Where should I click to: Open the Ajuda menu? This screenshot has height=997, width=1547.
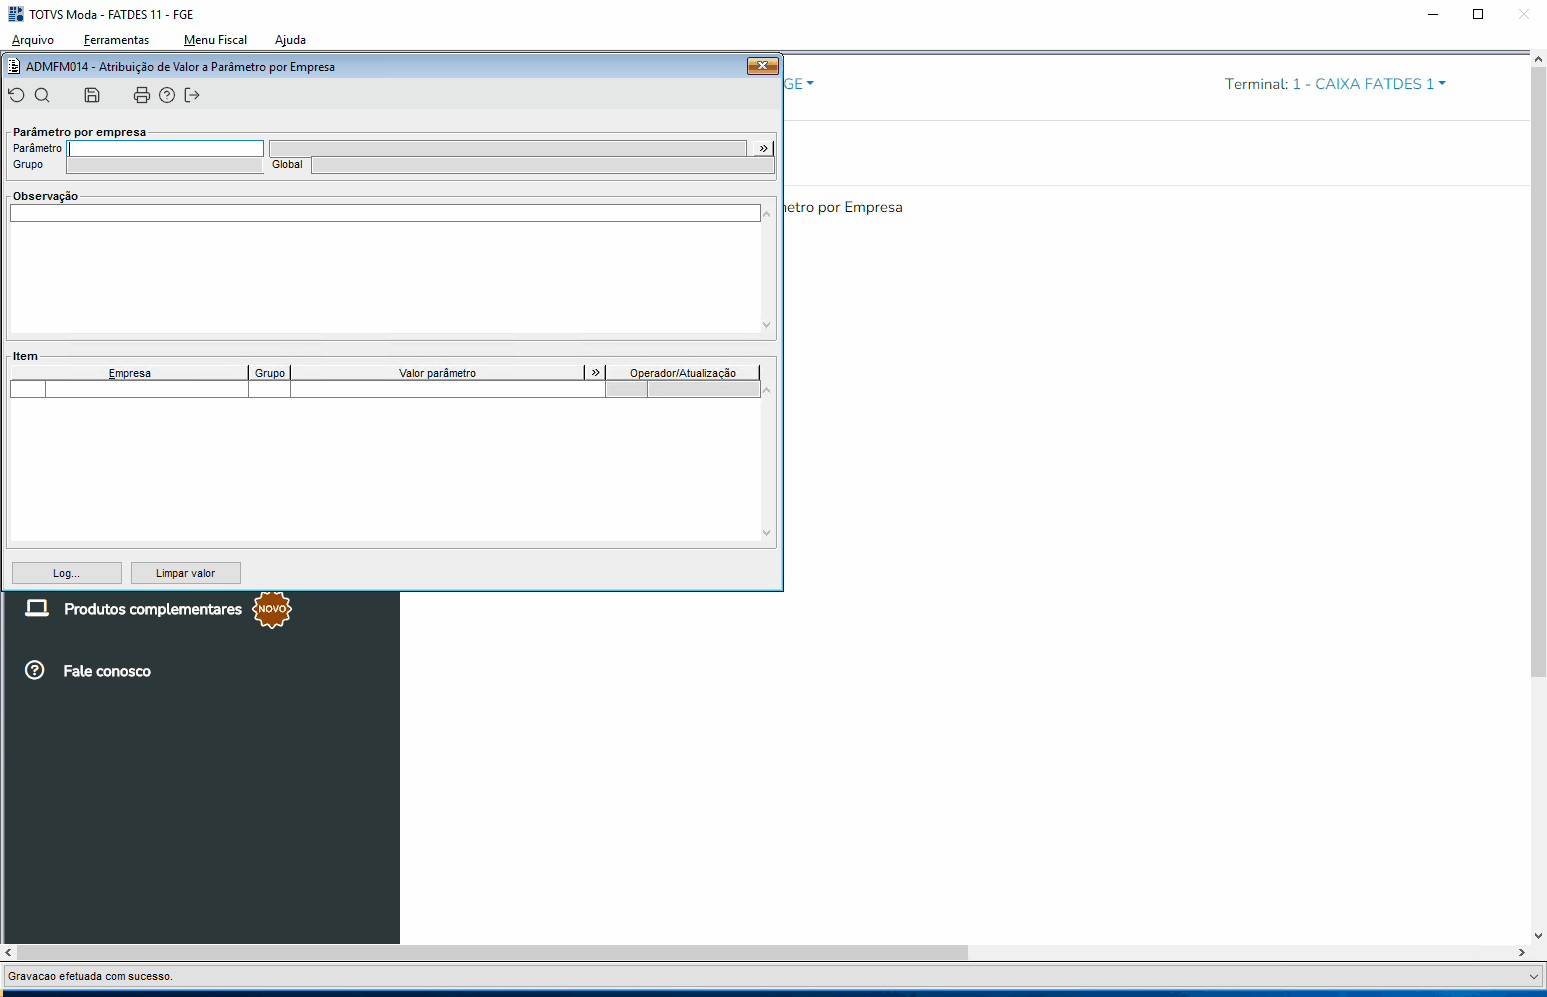coord(290,40)
